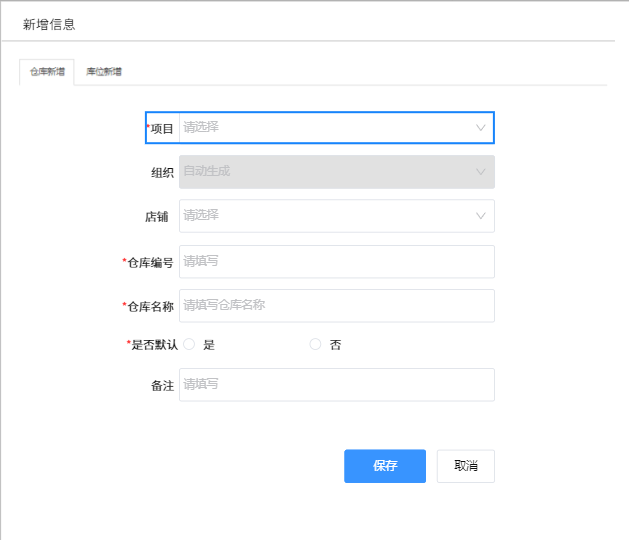Click the 店铺 dropdown chevron arrow
Screen dimensions: 629x540
coord(480,216)
